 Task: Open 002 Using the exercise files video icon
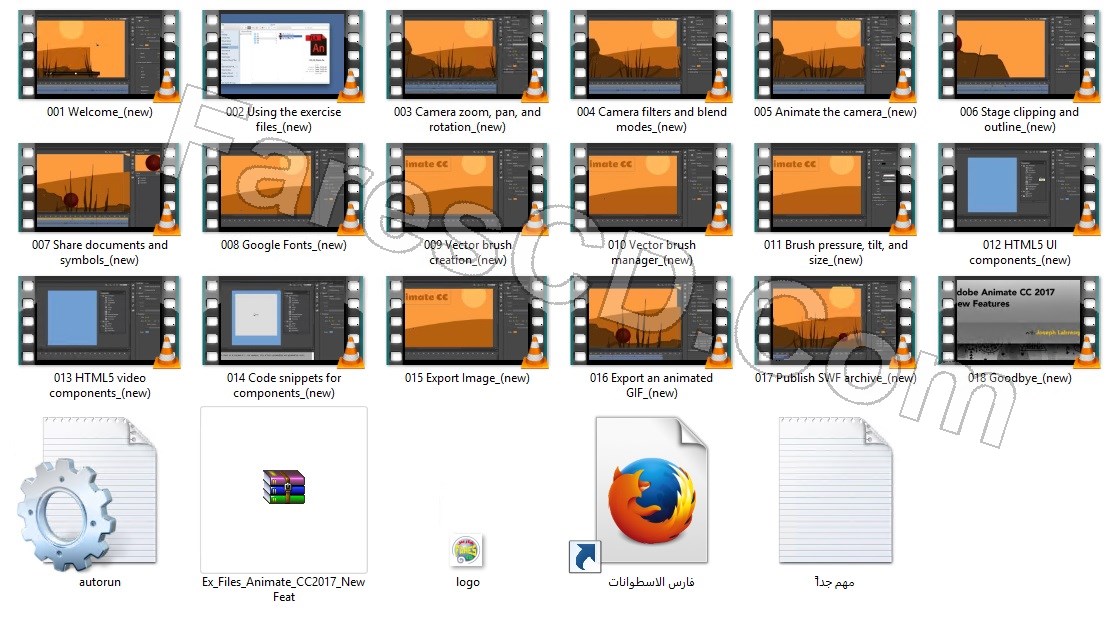pyautogui.click(x=283, y=55)
